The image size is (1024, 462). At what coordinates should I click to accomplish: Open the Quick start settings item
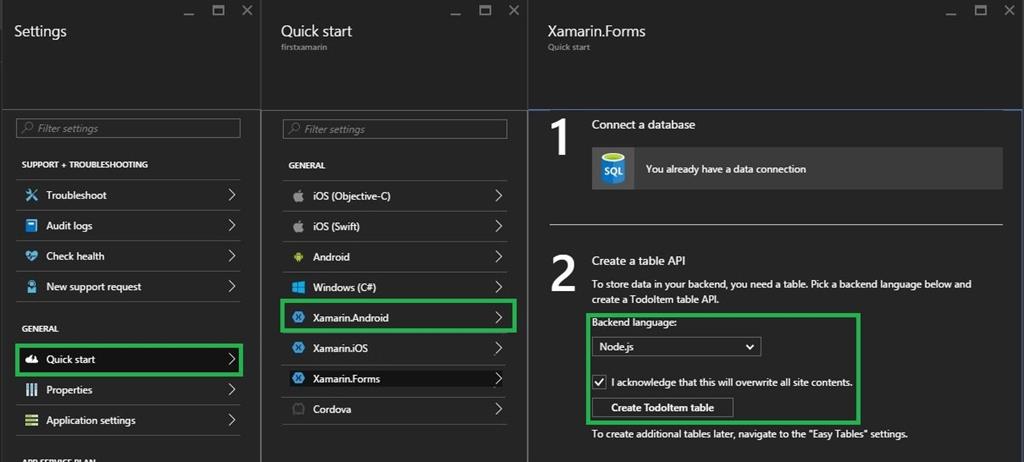point(129,359)
